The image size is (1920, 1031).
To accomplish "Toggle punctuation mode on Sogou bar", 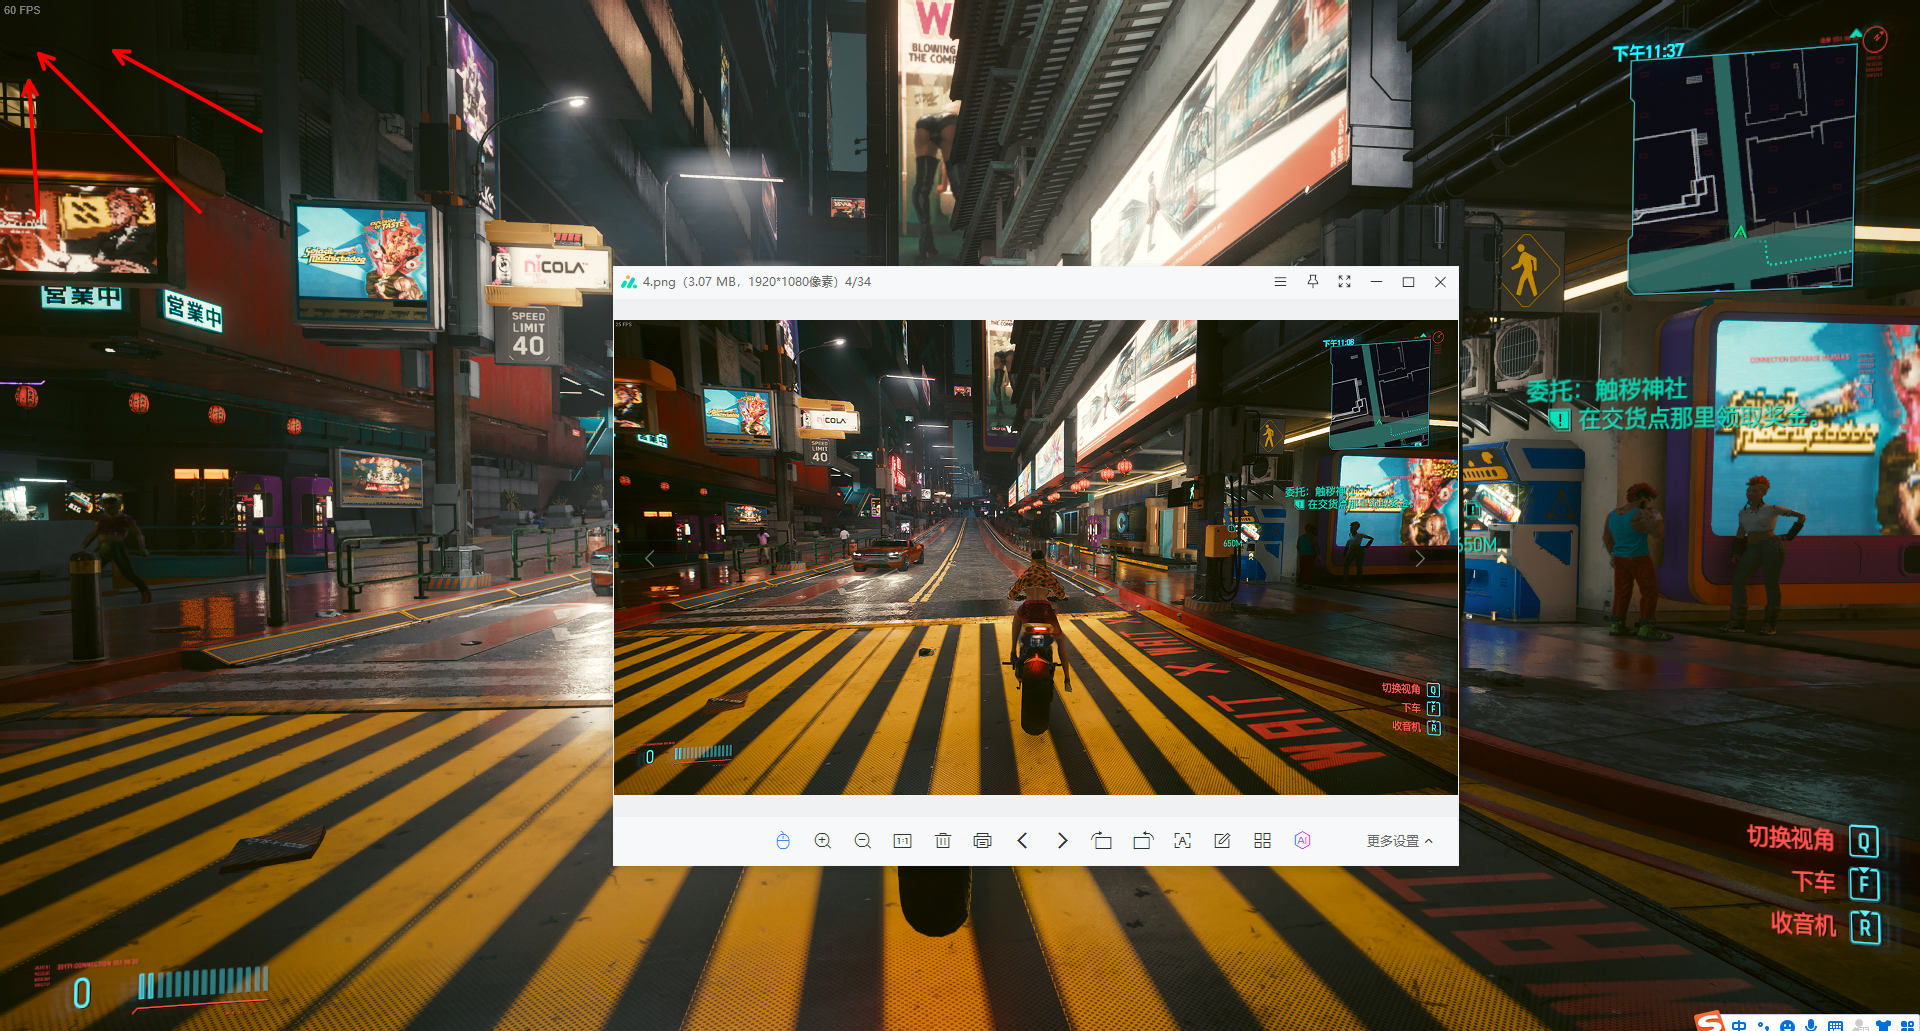I will coord(1763,1025).
